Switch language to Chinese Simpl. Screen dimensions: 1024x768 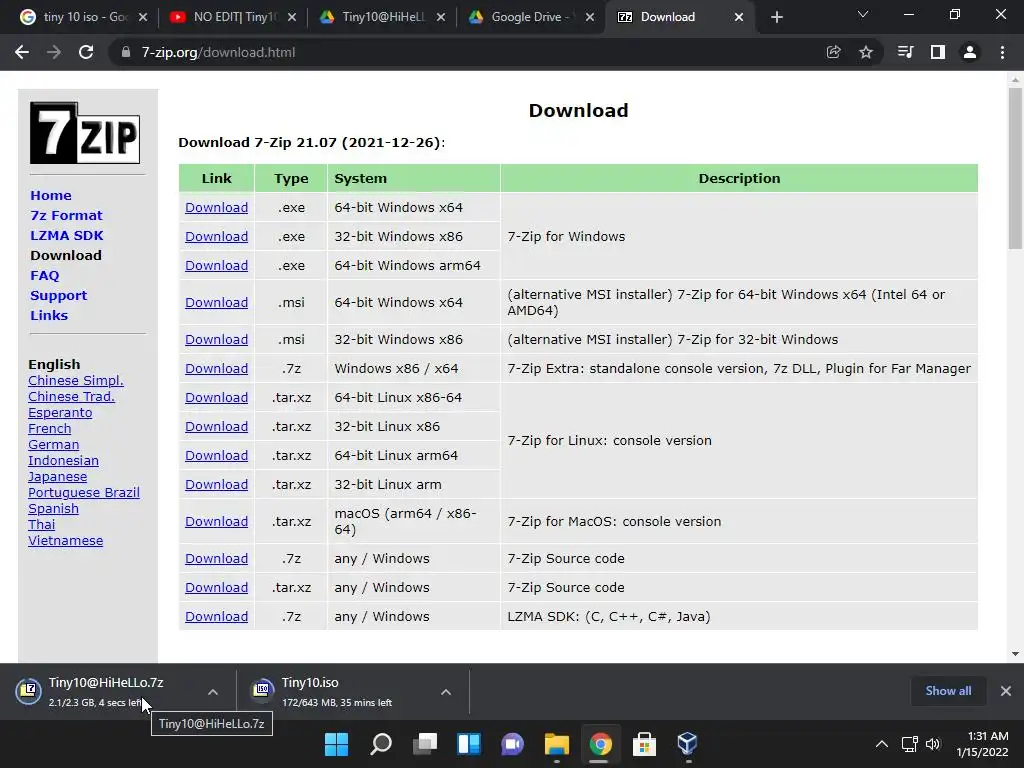pyautogui.click(x=76, y=381)
